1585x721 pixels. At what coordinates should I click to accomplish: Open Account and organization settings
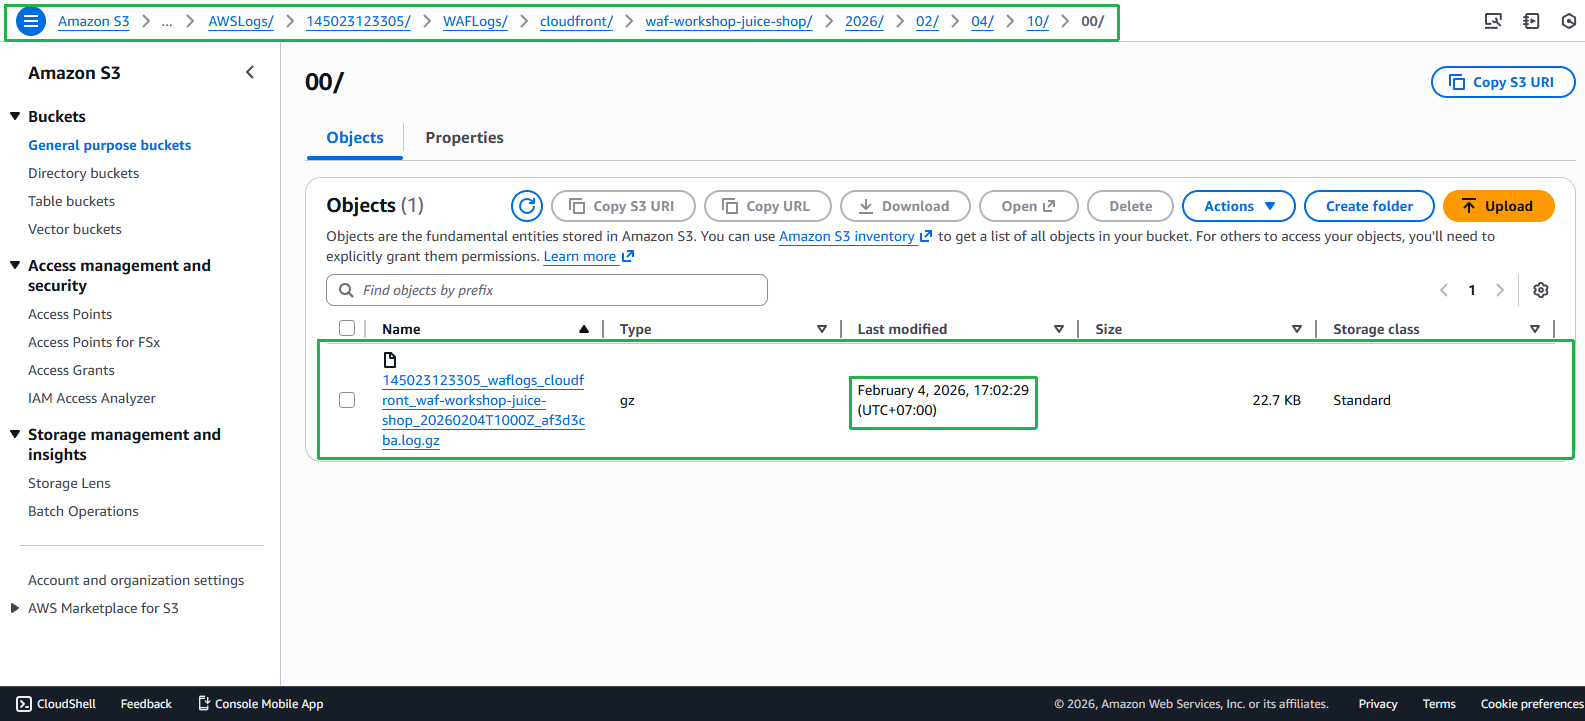[x=136, y=580]
